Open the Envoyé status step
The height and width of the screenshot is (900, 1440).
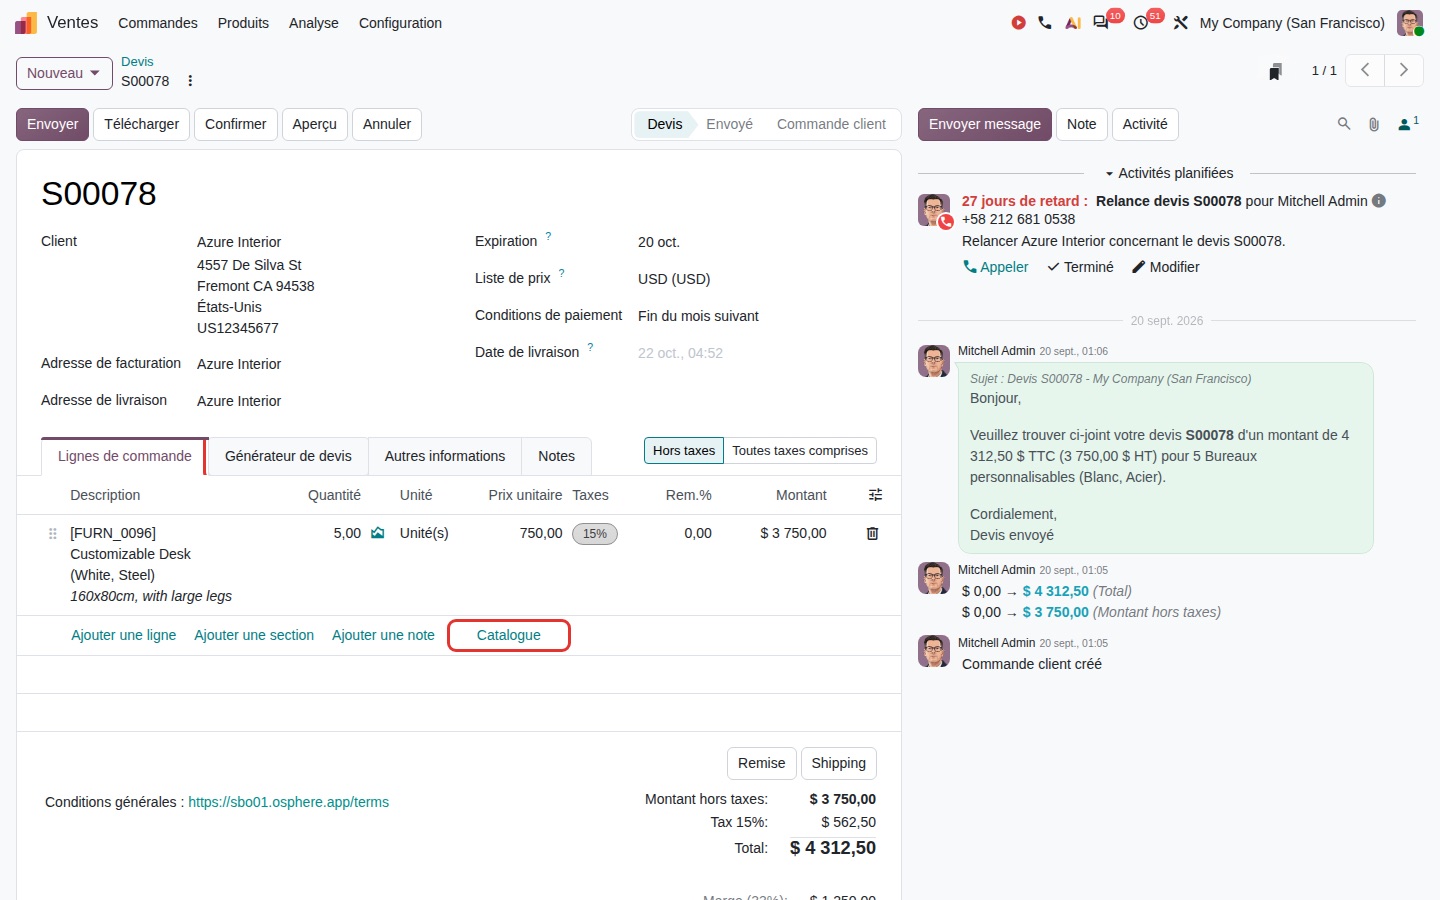[x=729, y=124]
